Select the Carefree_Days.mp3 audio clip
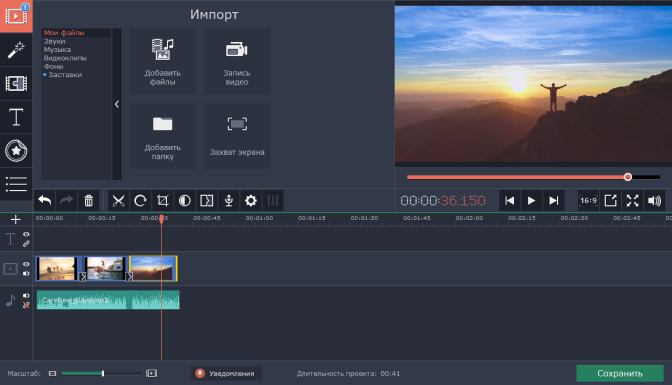Screen dimensions: 672x385 pyautogui.click(x=108, y=300)
